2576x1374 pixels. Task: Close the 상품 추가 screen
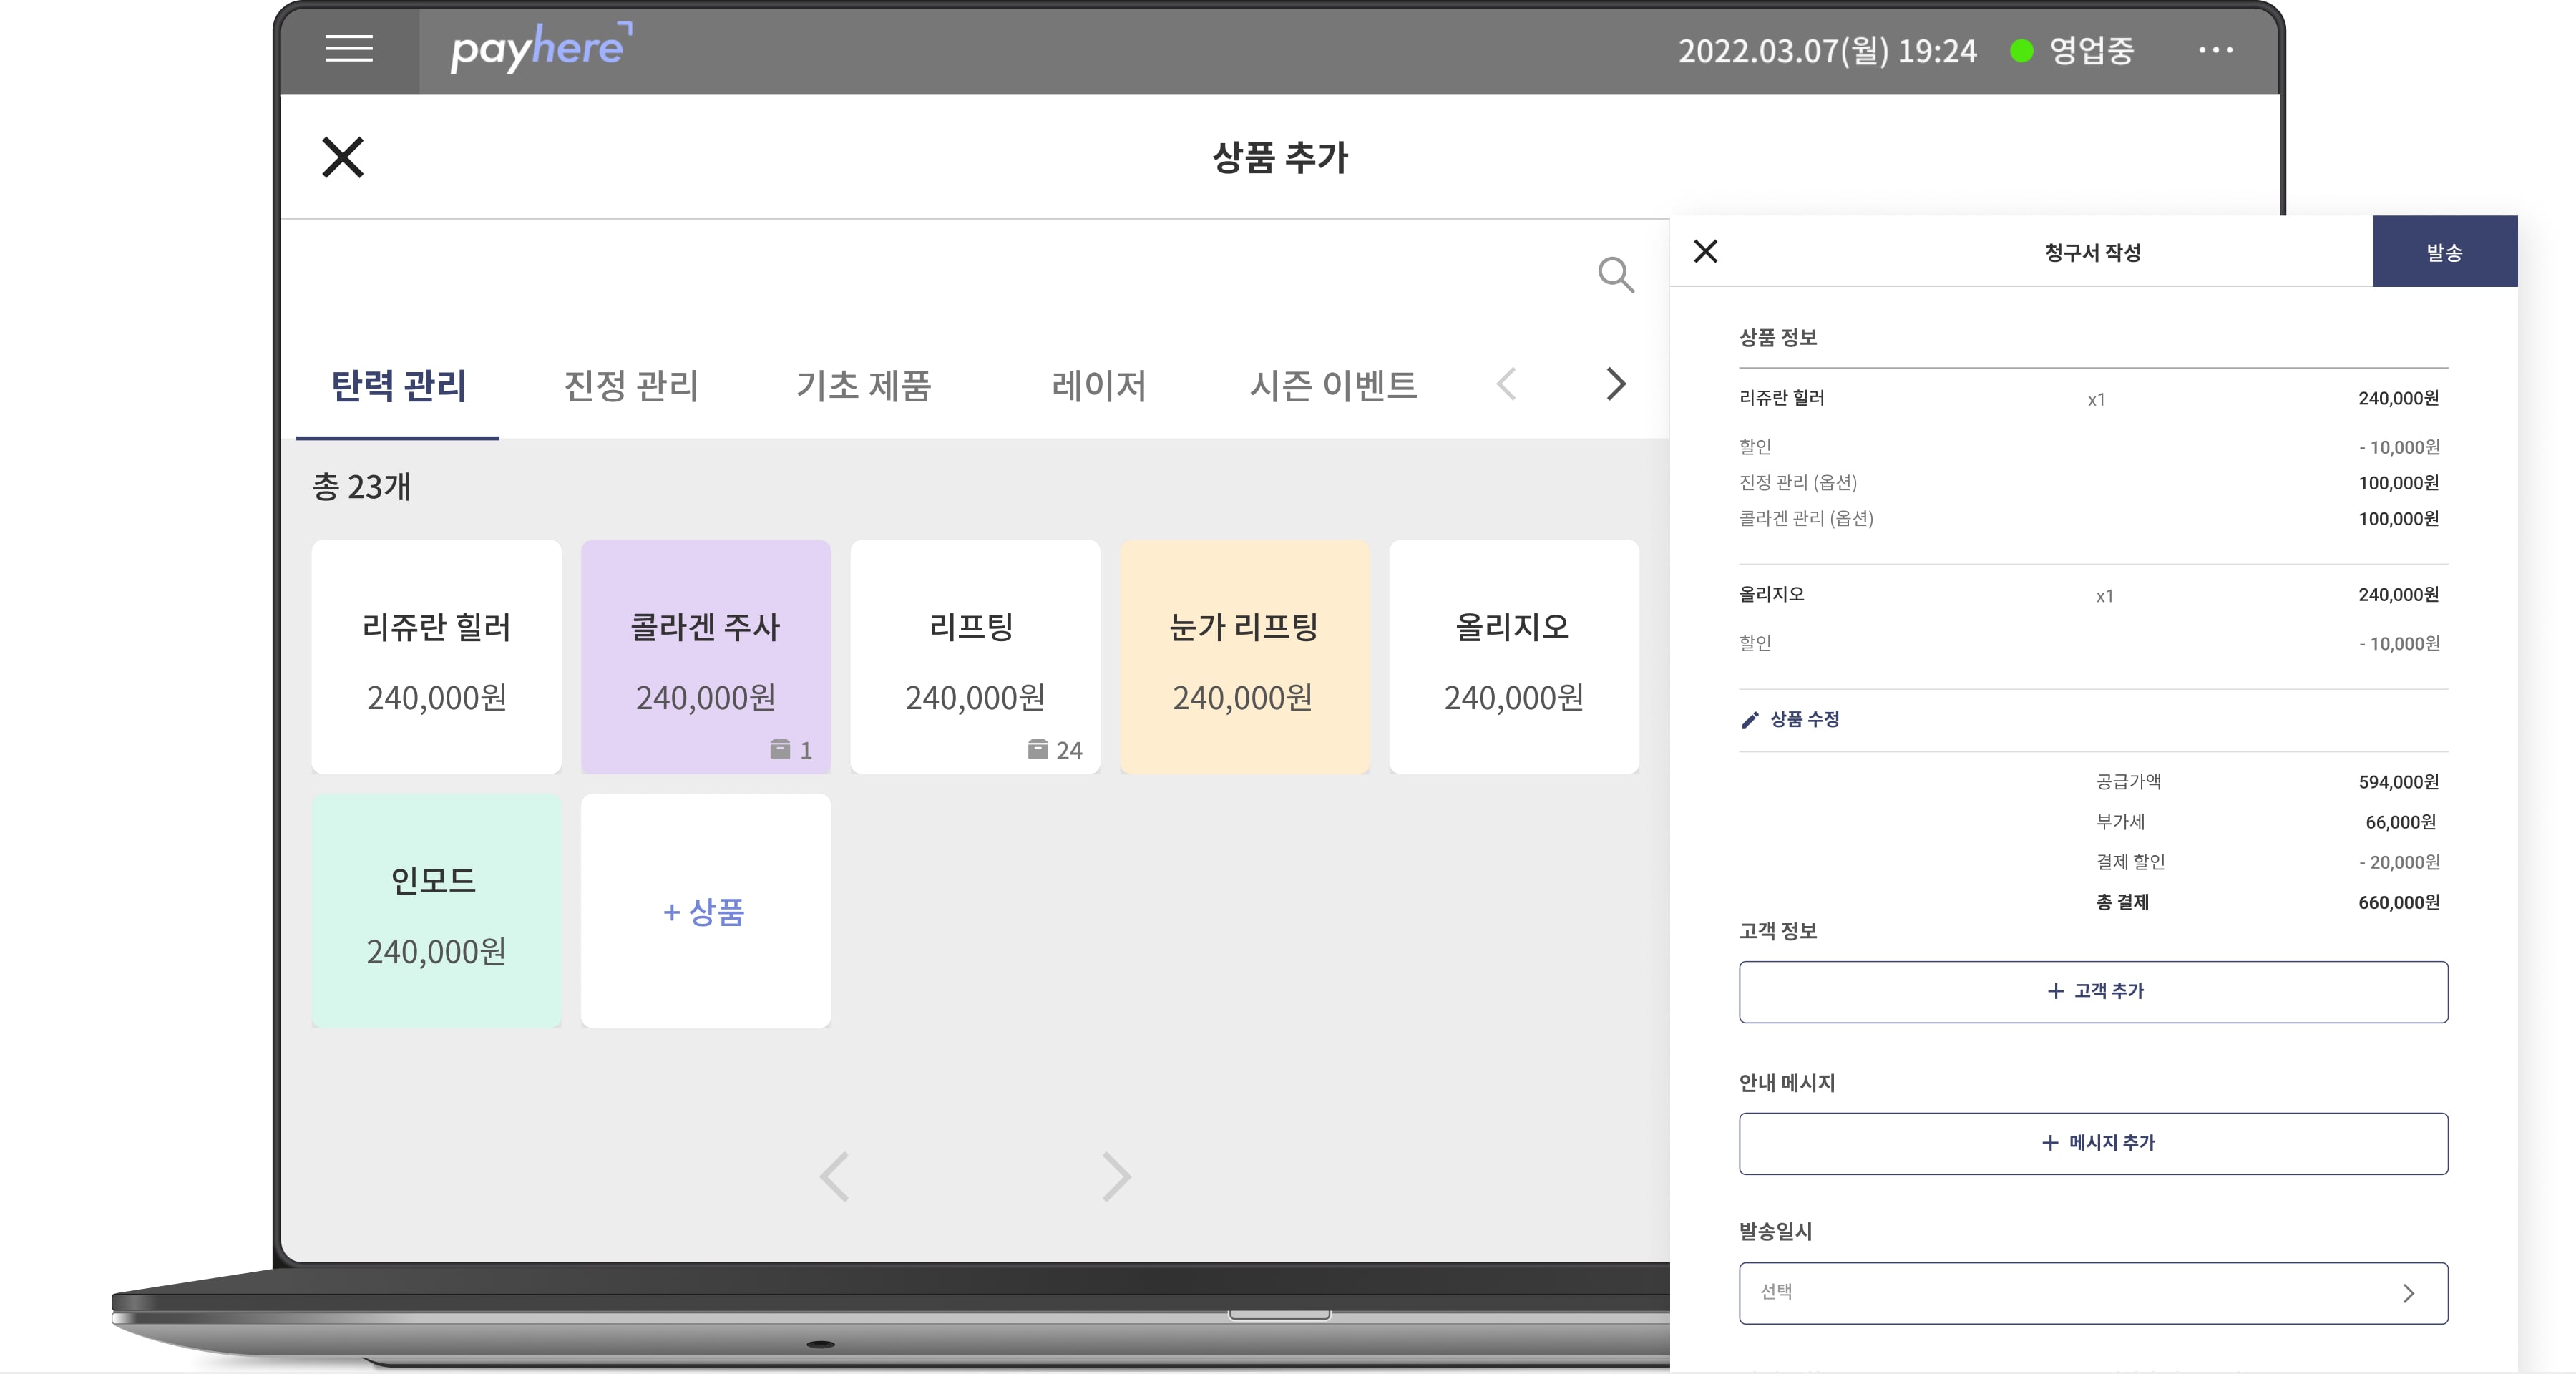click(343, 157)
